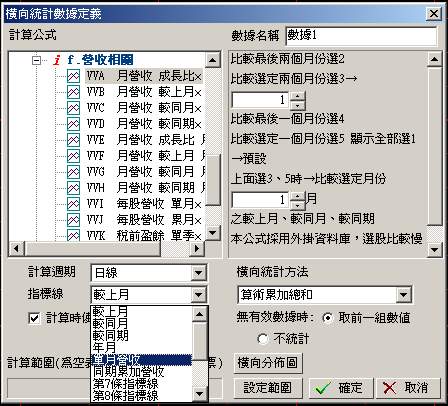Select the 取前一組數值 radio button
The width and height of the screenshot is (448, 406).
pyautogui.click(x=328, y=318)
